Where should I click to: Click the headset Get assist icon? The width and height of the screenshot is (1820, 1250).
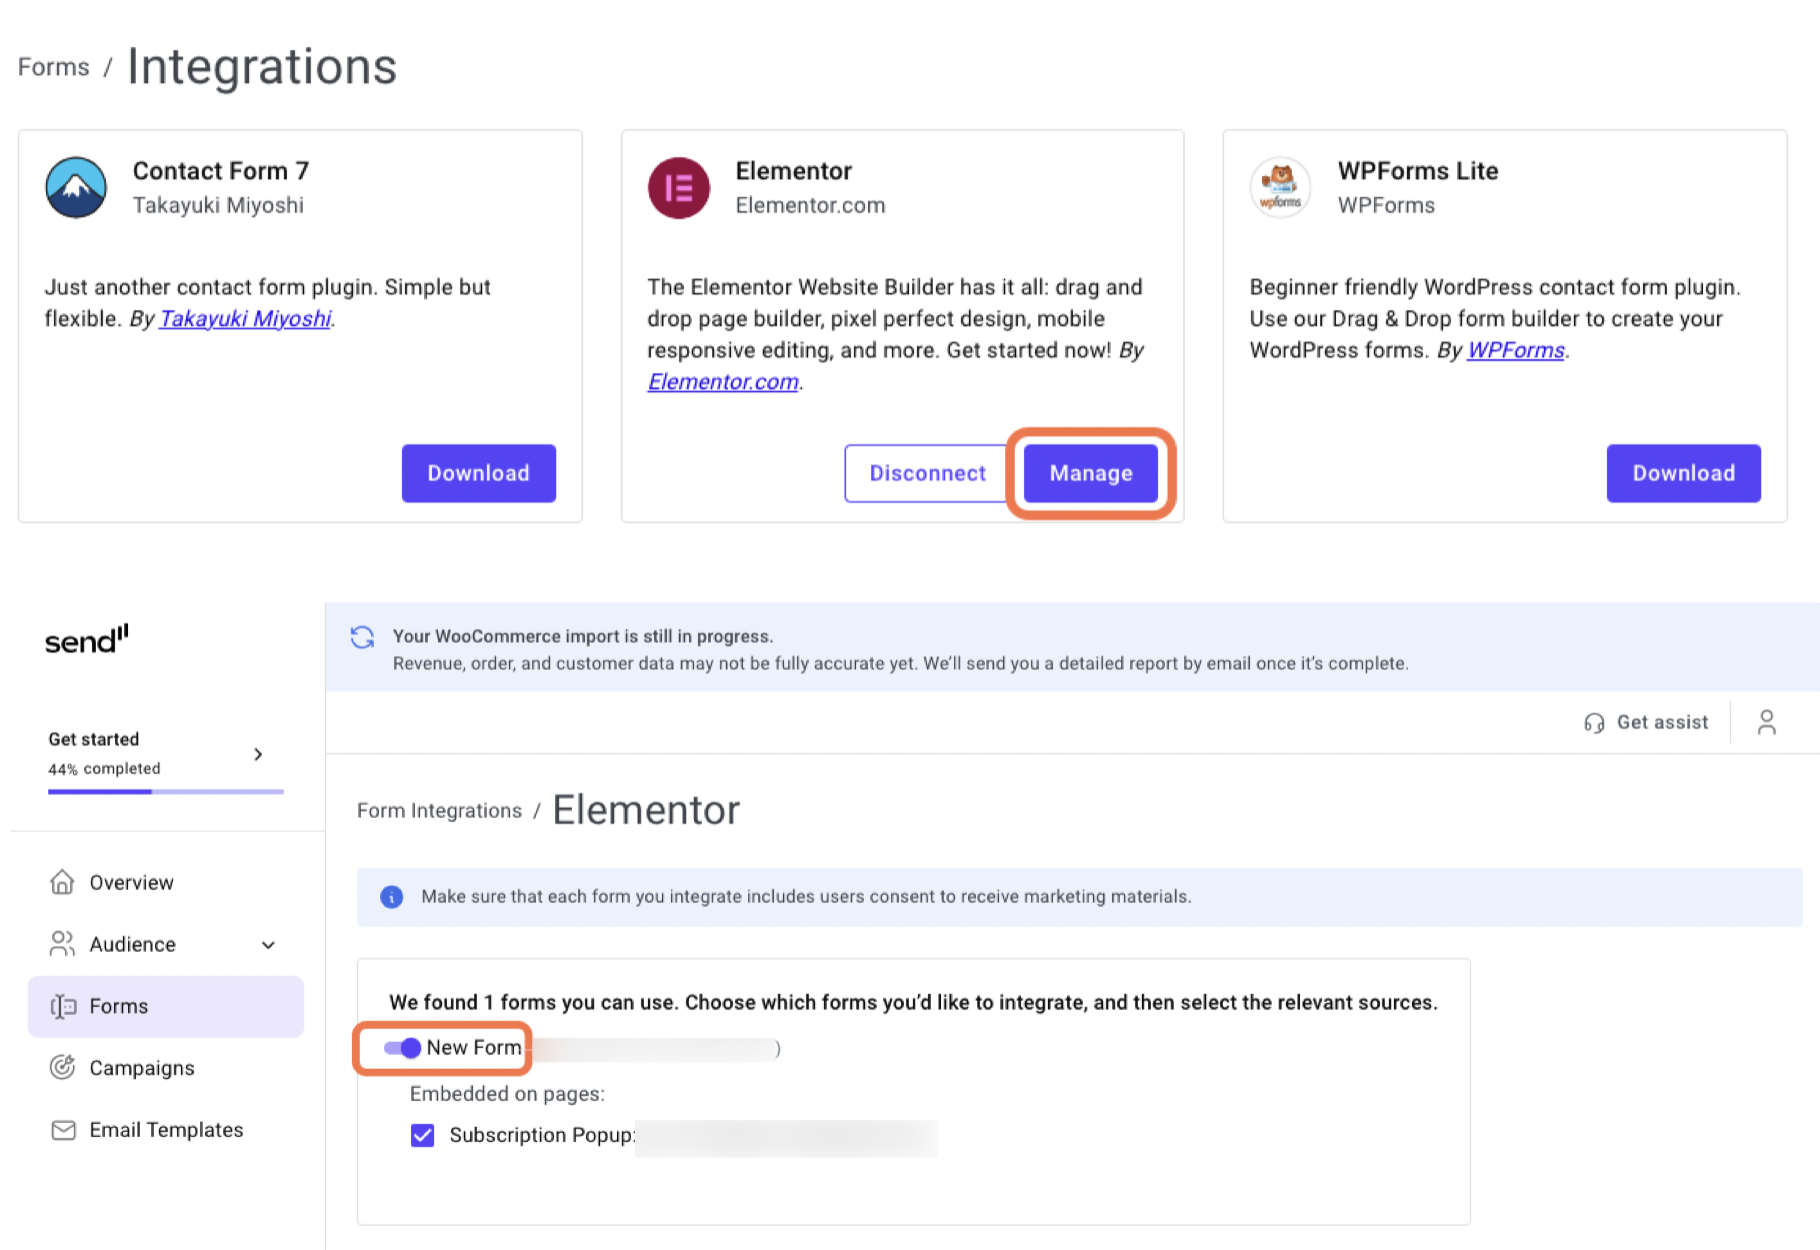1594,723
